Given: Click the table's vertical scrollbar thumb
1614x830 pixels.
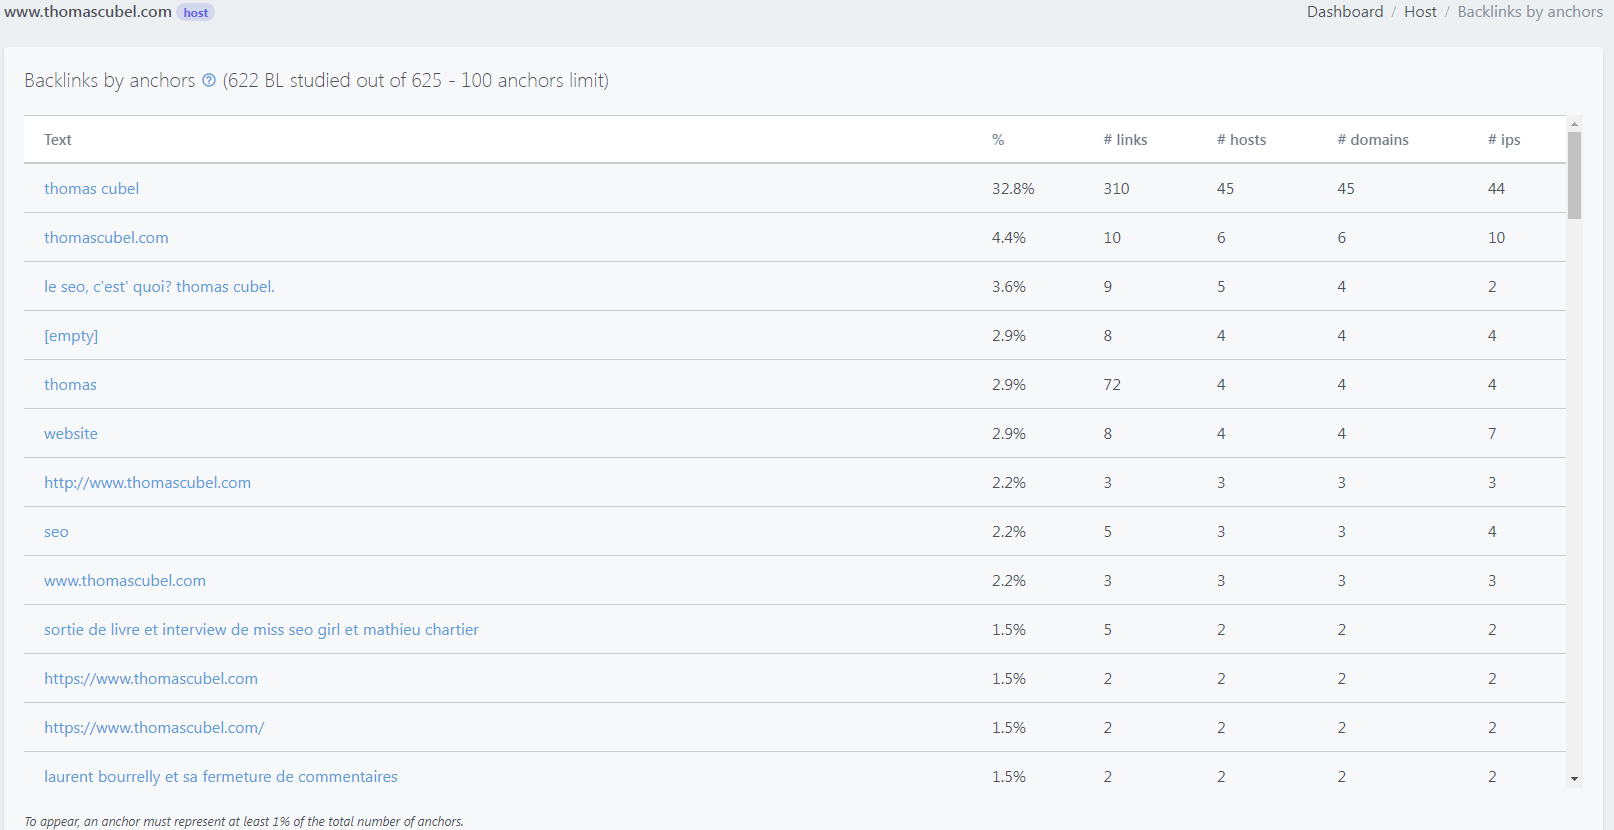Looking at the screenshot, I should coord(1574,175).
